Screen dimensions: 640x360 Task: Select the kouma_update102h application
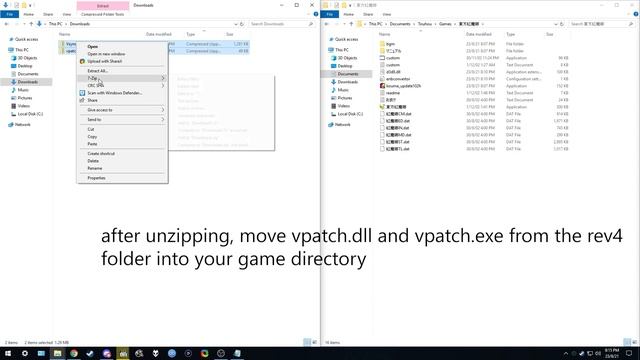click(x=403, y=86)
